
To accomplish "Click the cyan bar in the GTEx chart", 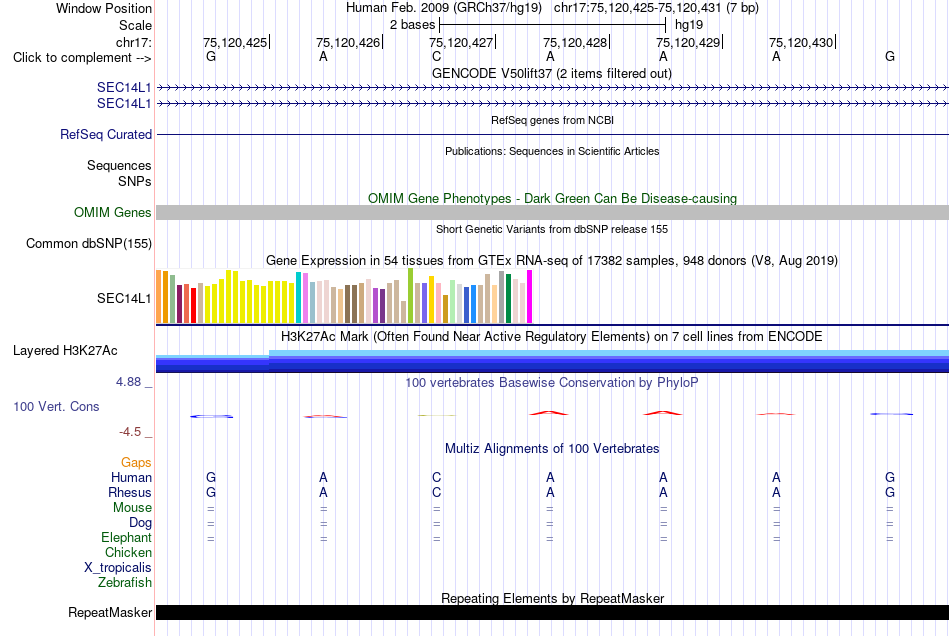I will pyautogui.click(x=299, y=297).
